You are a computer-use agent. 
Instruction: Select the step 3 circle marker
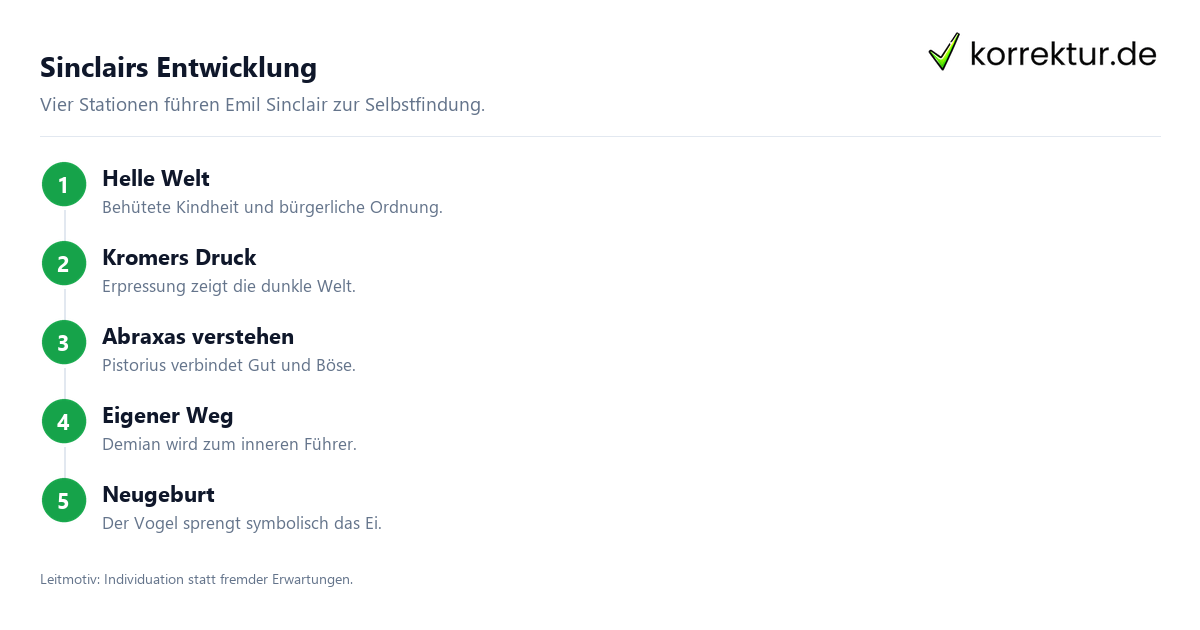pos(64,343)
